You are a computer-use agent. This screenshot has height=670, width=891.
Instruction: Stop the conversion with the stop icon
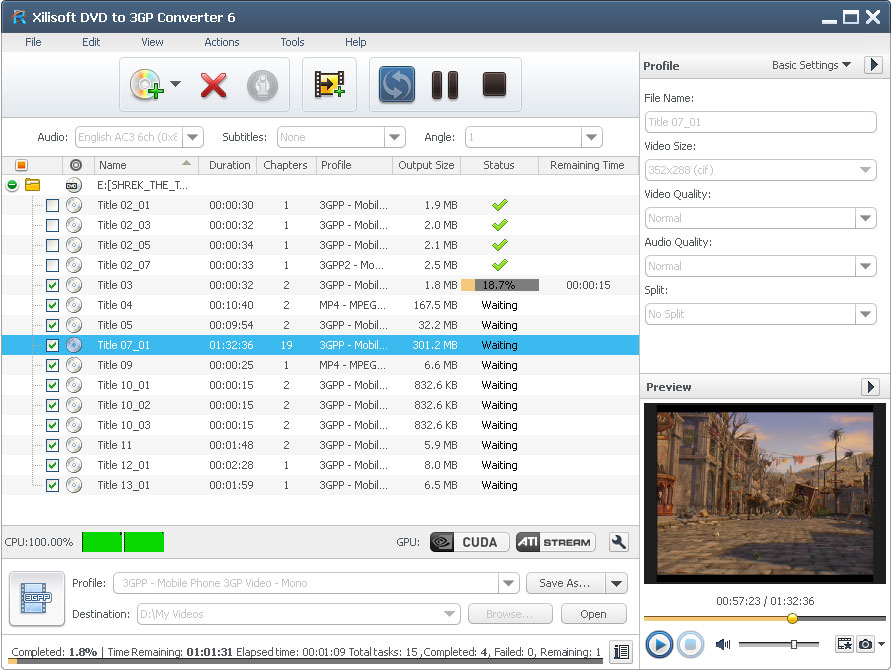point(494,85)
